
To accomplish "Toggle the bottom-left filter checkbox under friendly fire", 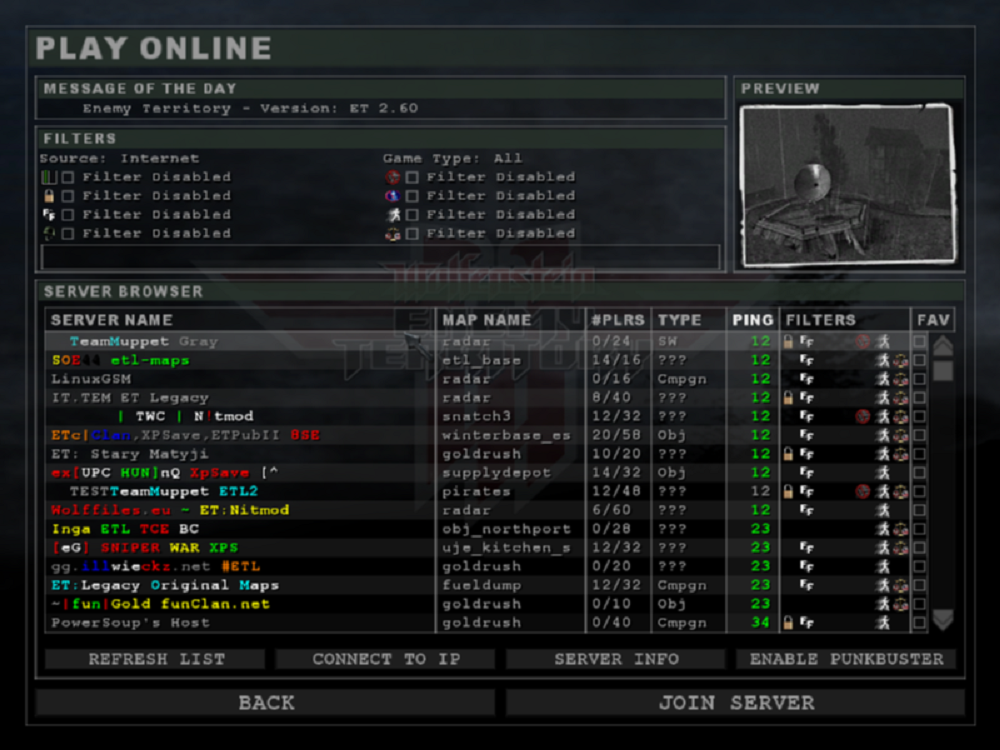I will point(68,233).
